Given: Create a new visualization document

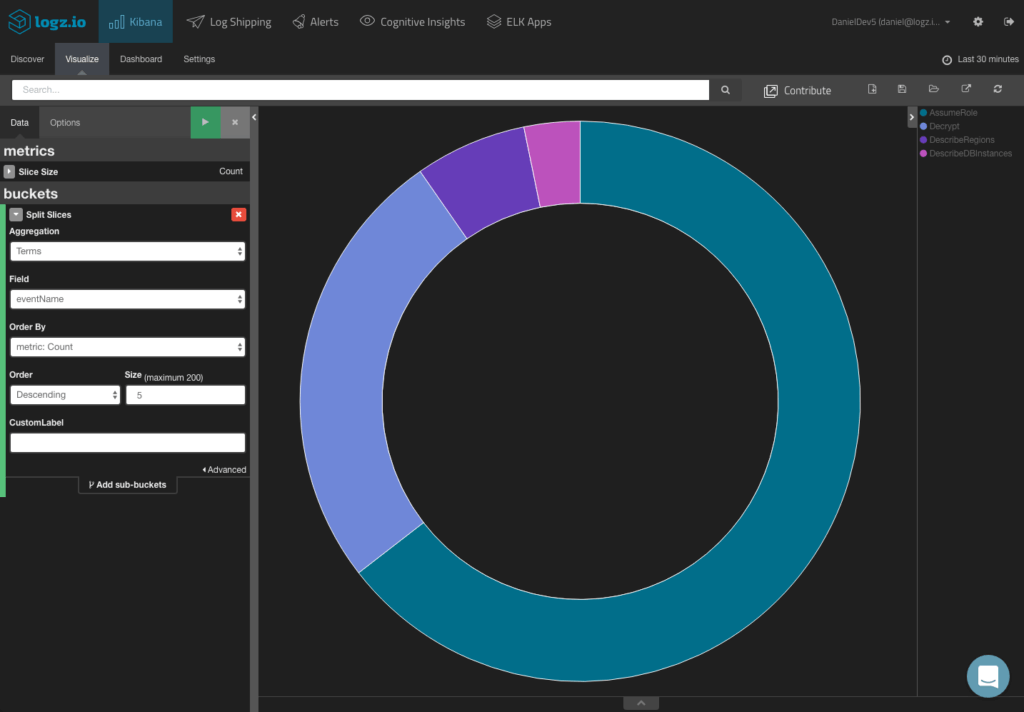Looking at the screenshot, I should click(x=872, y=89).
